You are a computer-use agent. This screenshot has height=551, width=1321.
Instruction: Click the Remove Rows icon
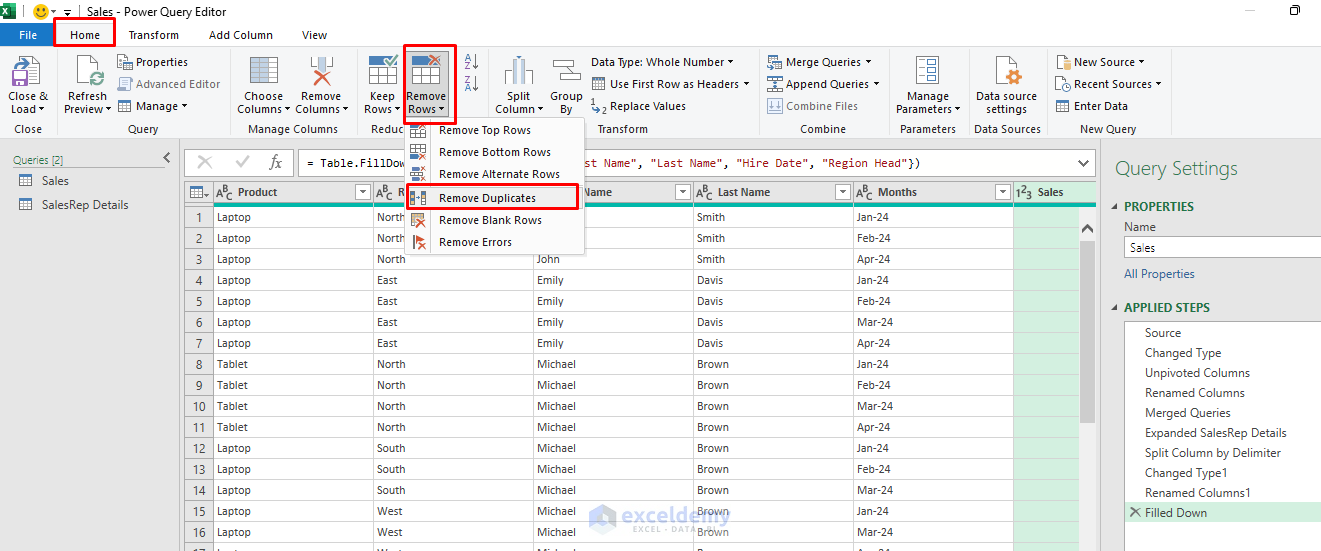pos(427,70)
